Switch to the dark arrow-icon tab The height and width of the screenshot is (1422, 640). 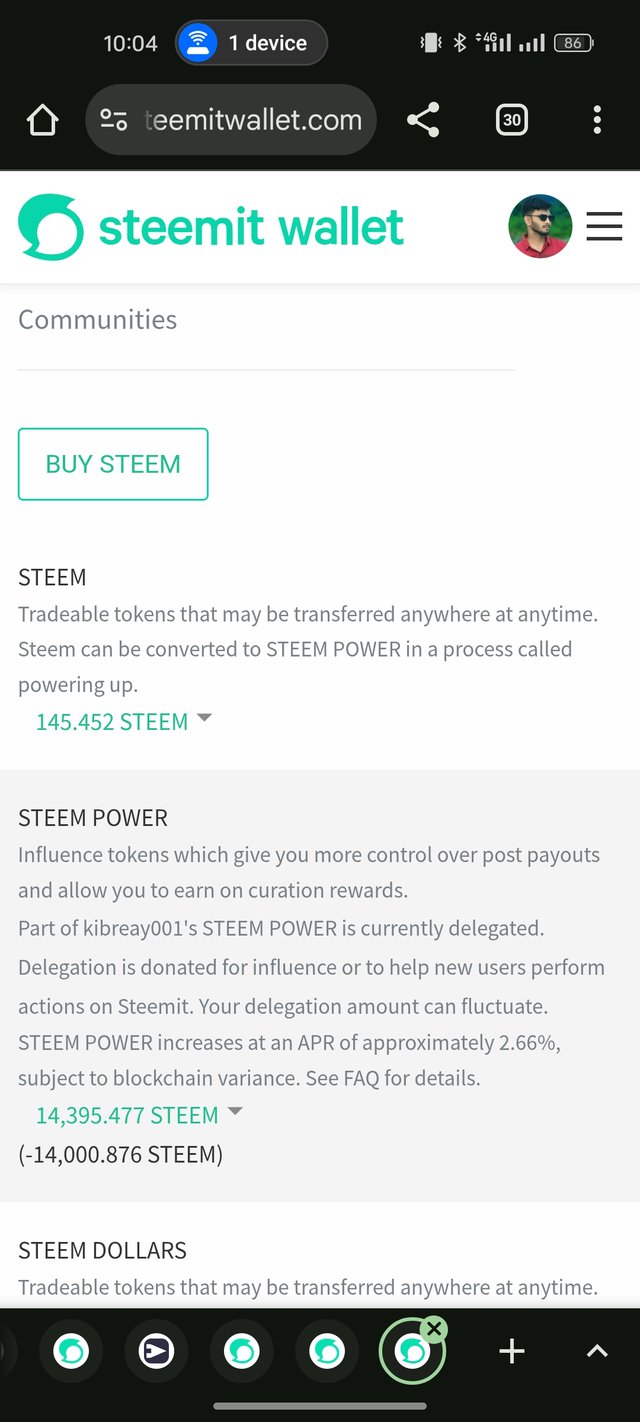coord(157,1352)
